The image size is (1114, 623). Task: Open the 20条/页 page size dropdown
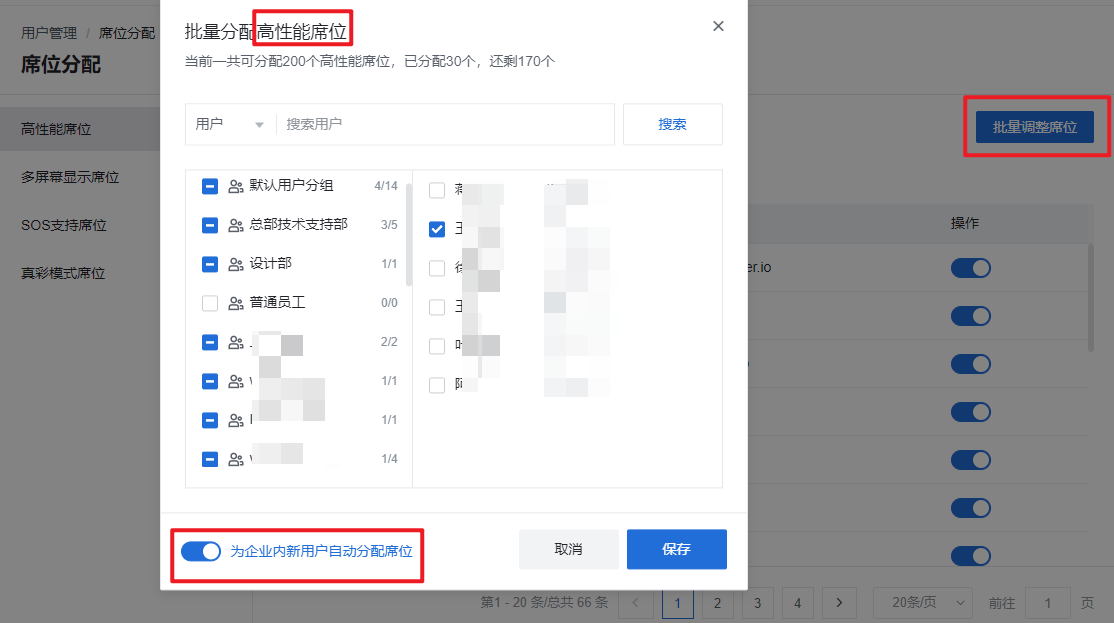pos(922,602)
